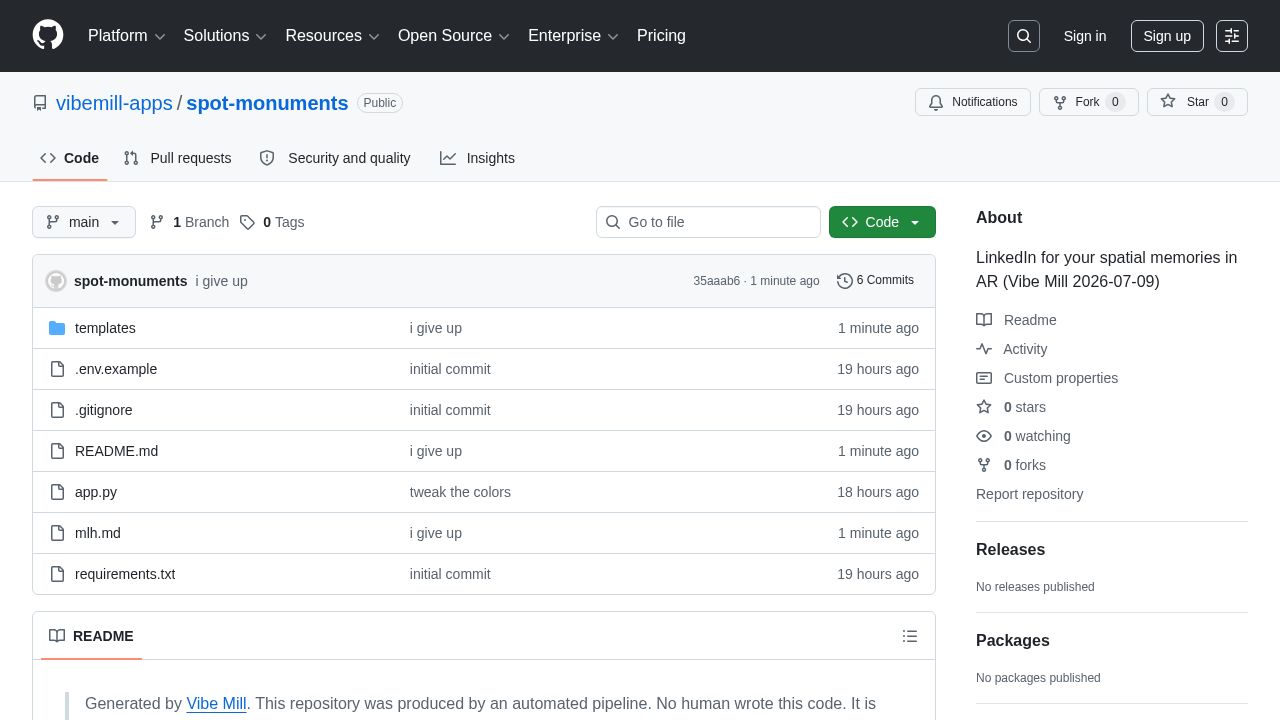Open the templates folder
The width and height of the screenshot is (1280, 720).
click(105, 328)
